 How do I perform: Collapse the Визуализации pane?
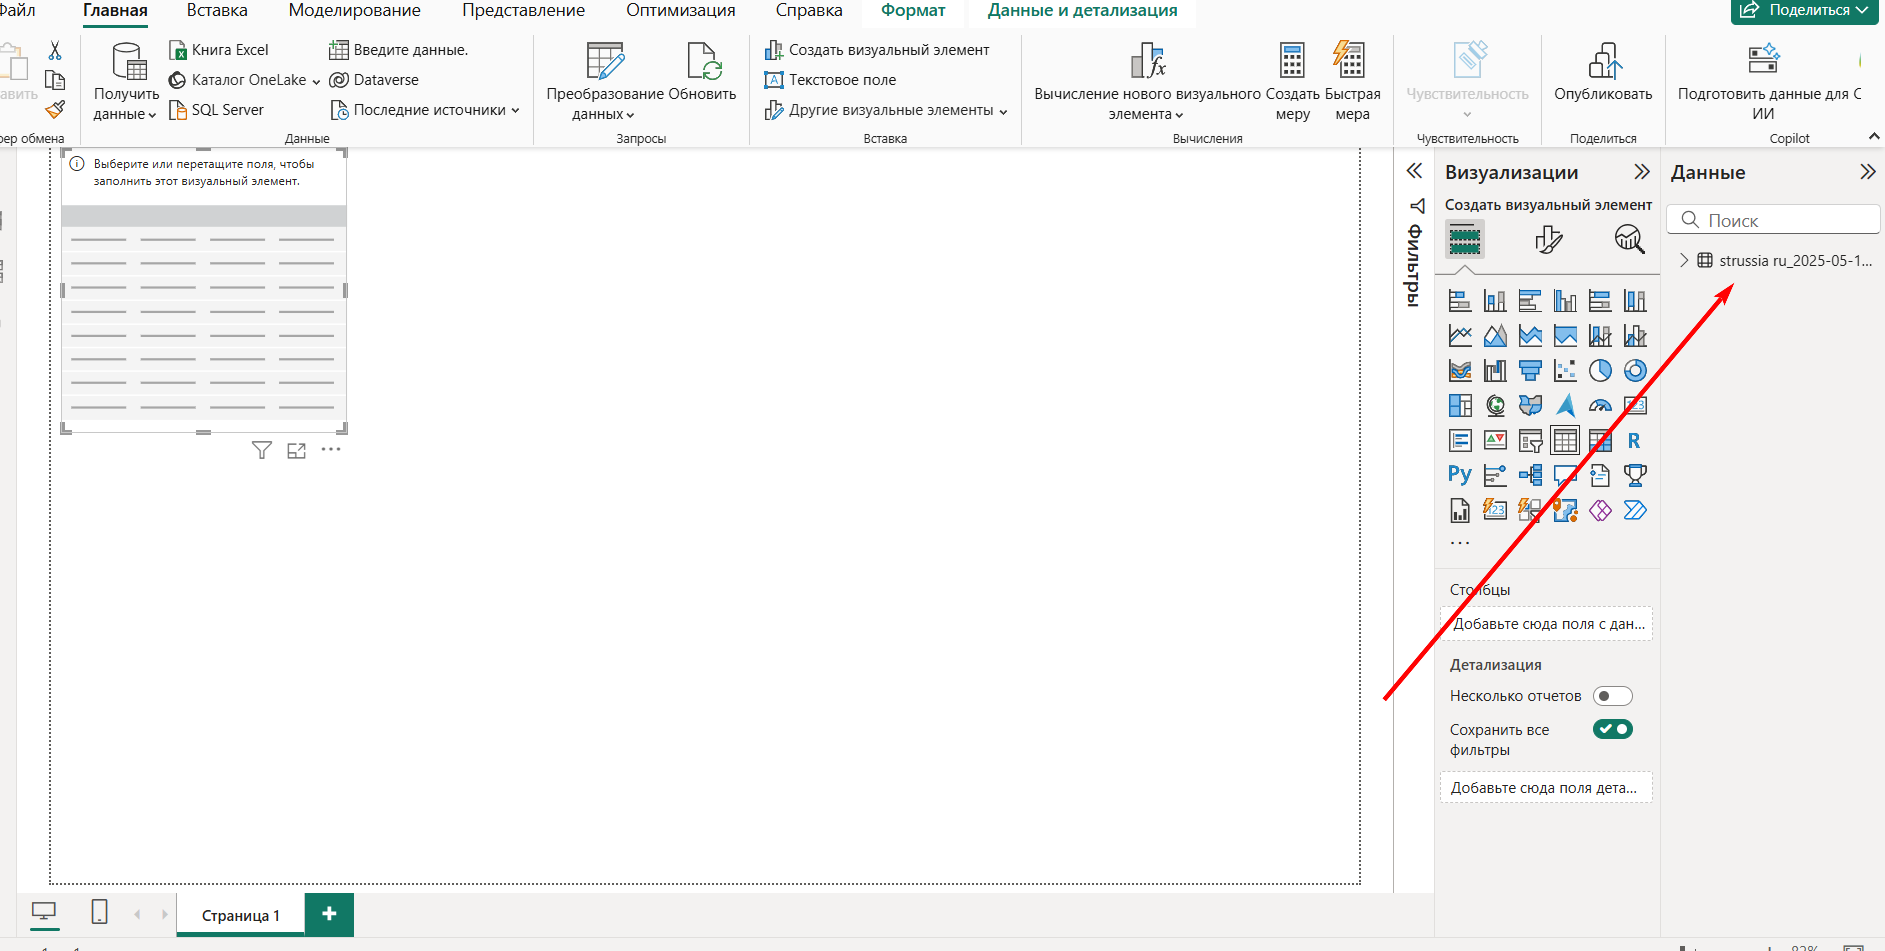(x=1641, y=172)
